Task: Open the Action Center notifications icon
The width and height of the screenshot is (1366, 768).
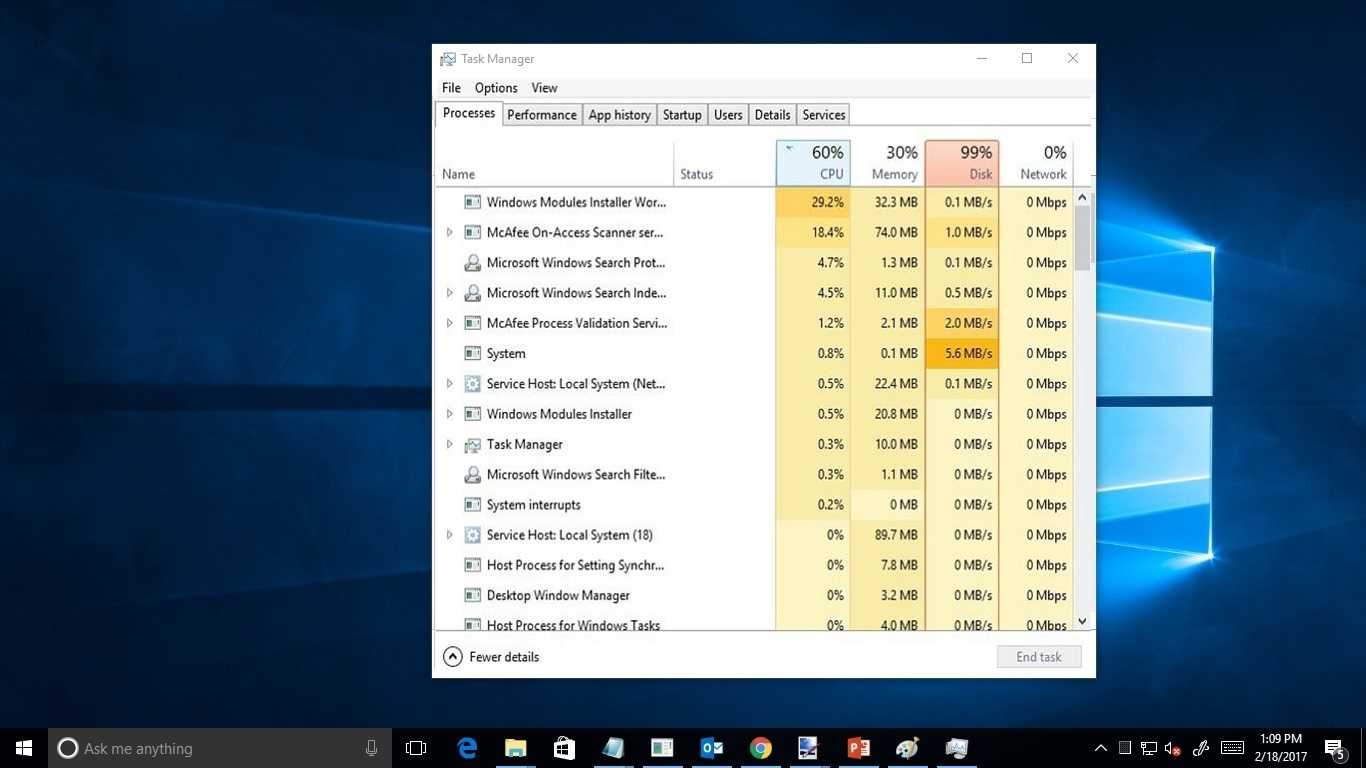Action: (x=1334, y=748)
